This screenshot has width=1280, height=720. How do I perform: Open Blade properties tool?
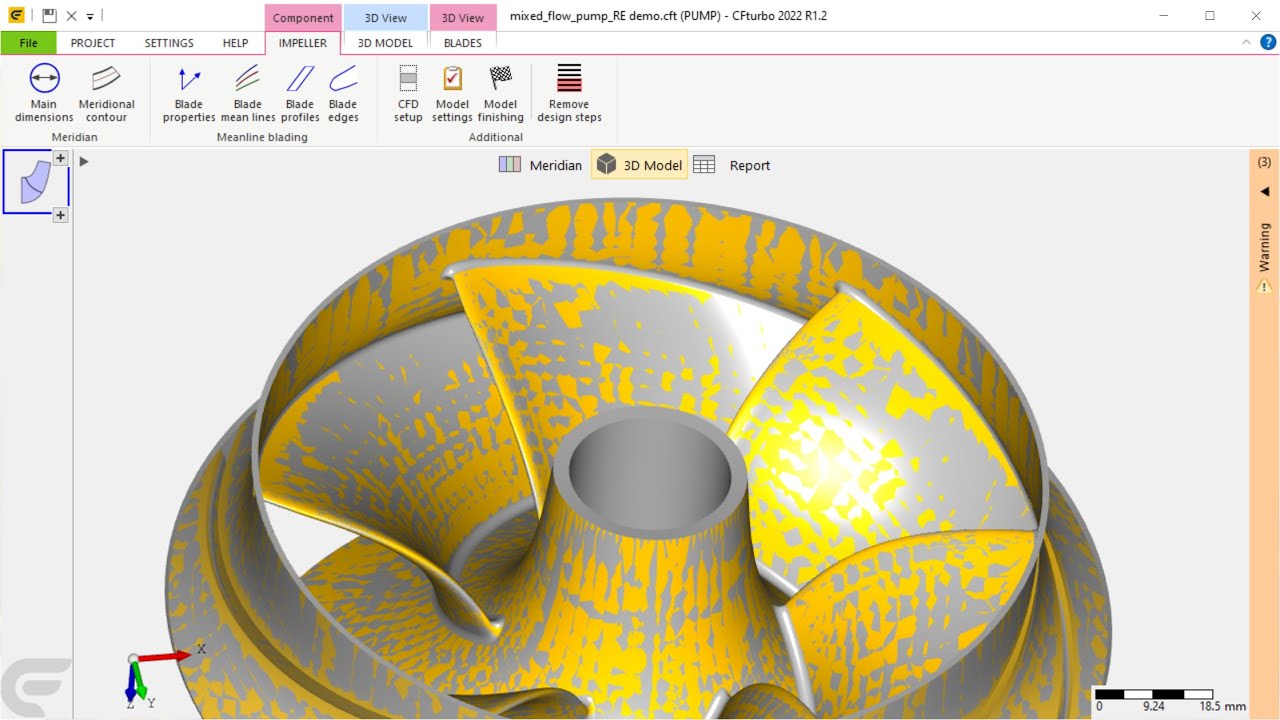click(189, 93)
